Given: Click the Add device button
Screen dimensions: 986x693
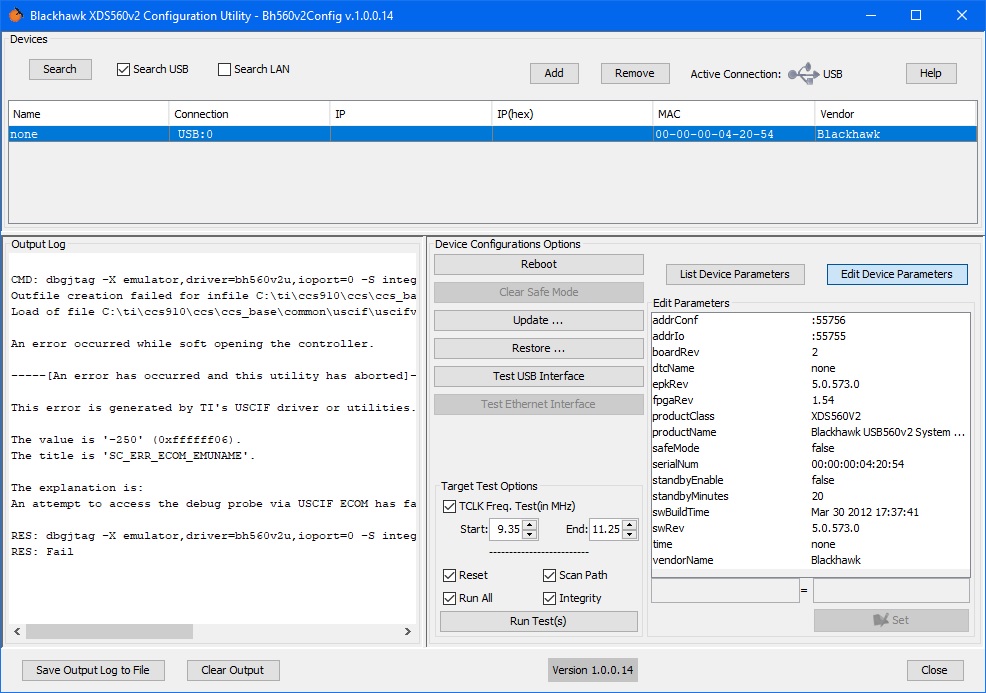Looking at the screenshot, I should (554, 73).
